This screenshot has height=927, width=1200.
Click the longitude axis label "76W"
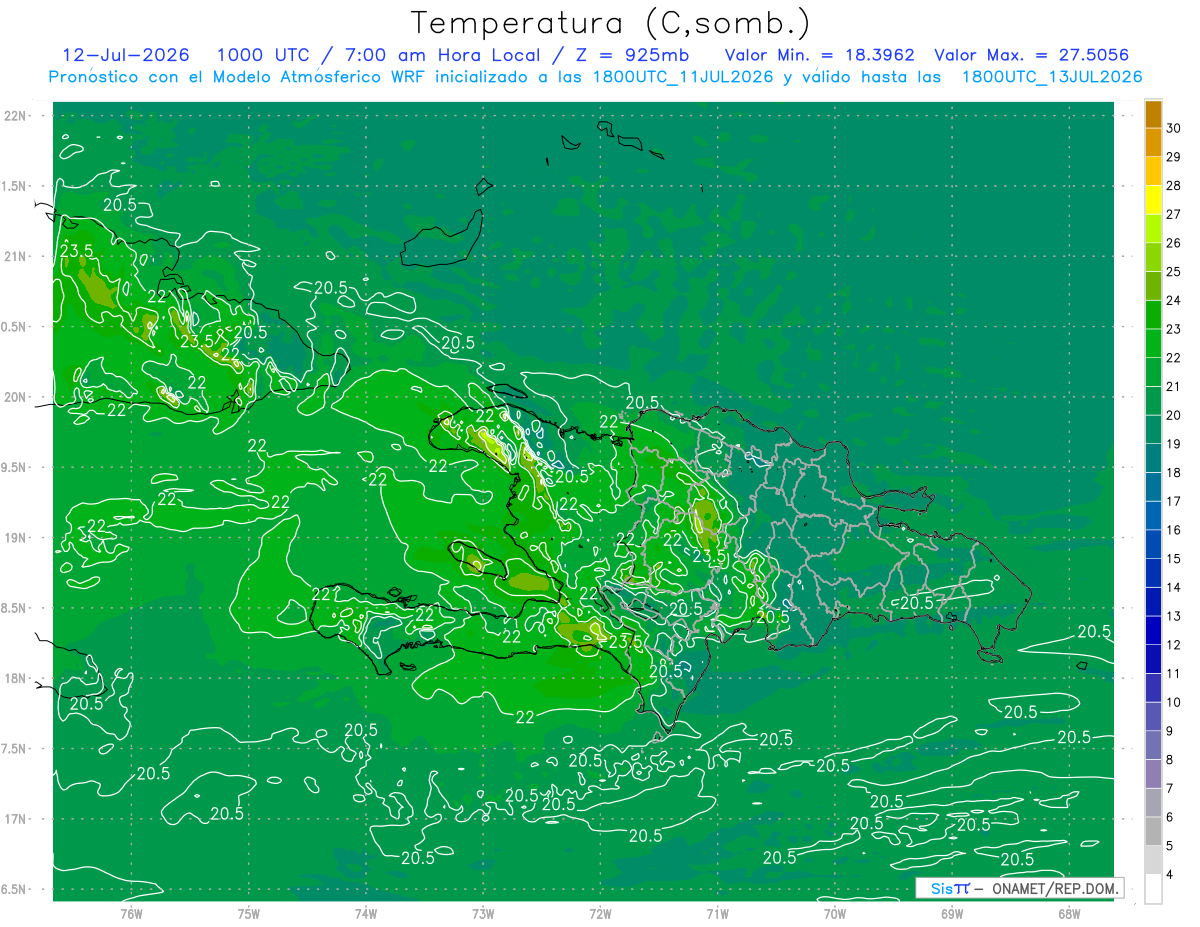pos(131,914)
